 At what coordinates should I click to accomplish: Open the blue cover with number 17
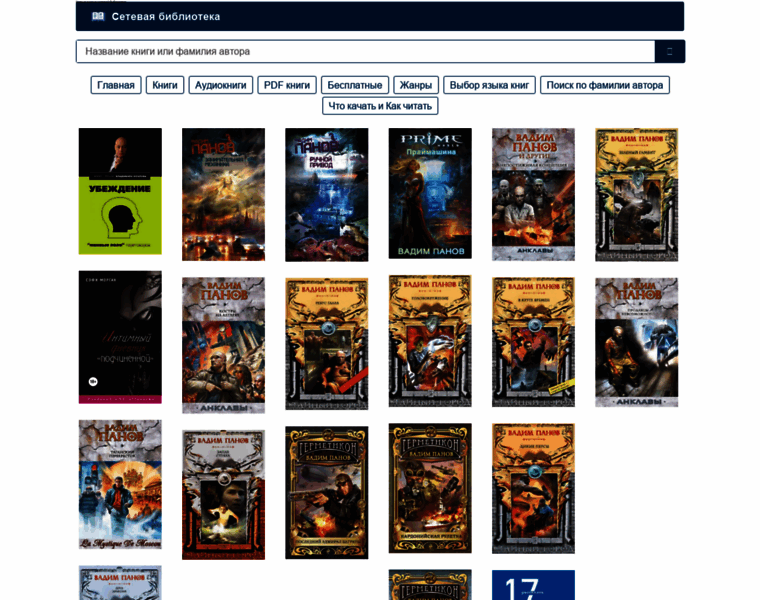(533, 585)
